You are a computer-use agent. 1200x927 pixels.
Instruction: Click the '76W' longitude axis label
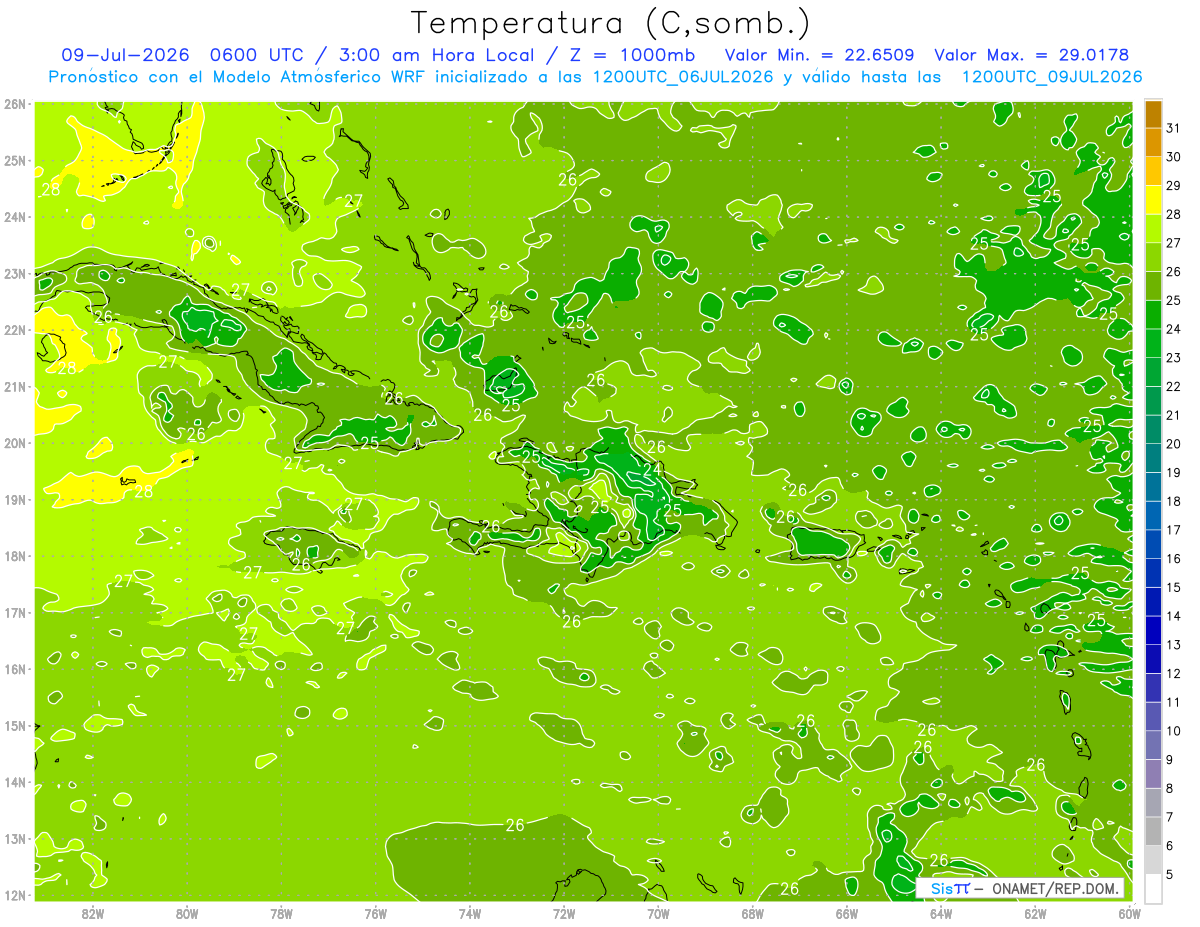[x=375, y=912]
